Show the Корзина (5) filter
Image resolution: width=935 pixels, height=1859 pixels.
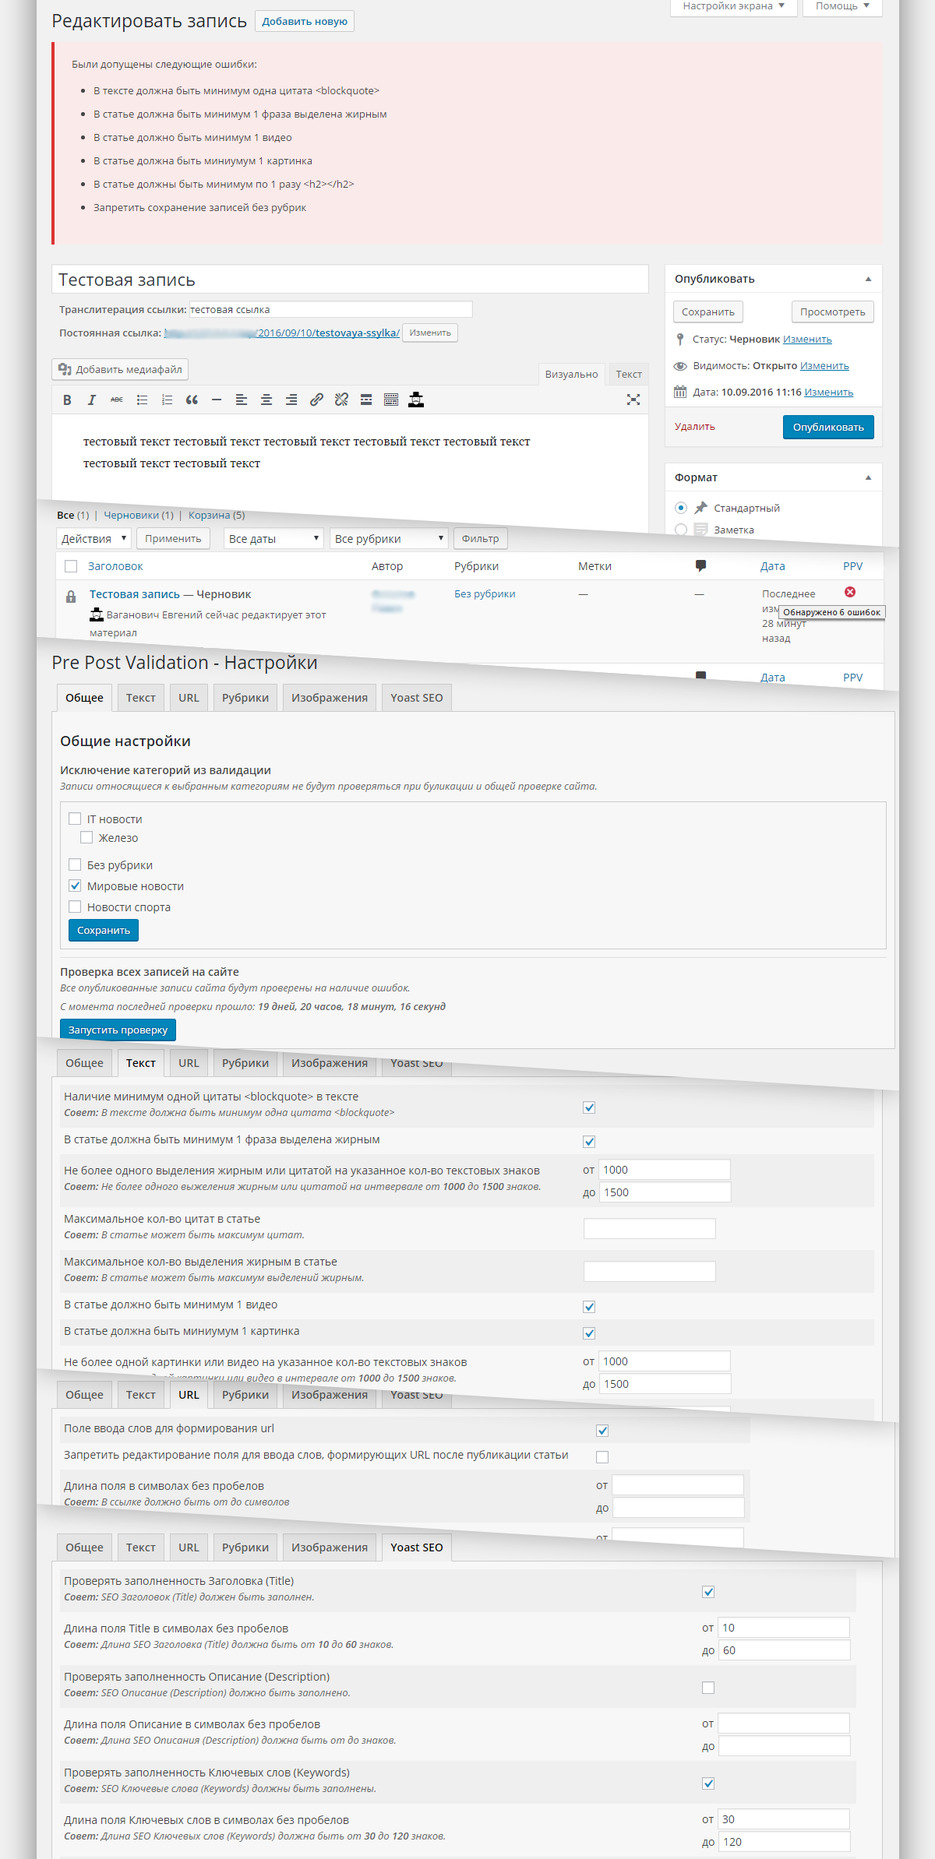[x=216, y=515]
